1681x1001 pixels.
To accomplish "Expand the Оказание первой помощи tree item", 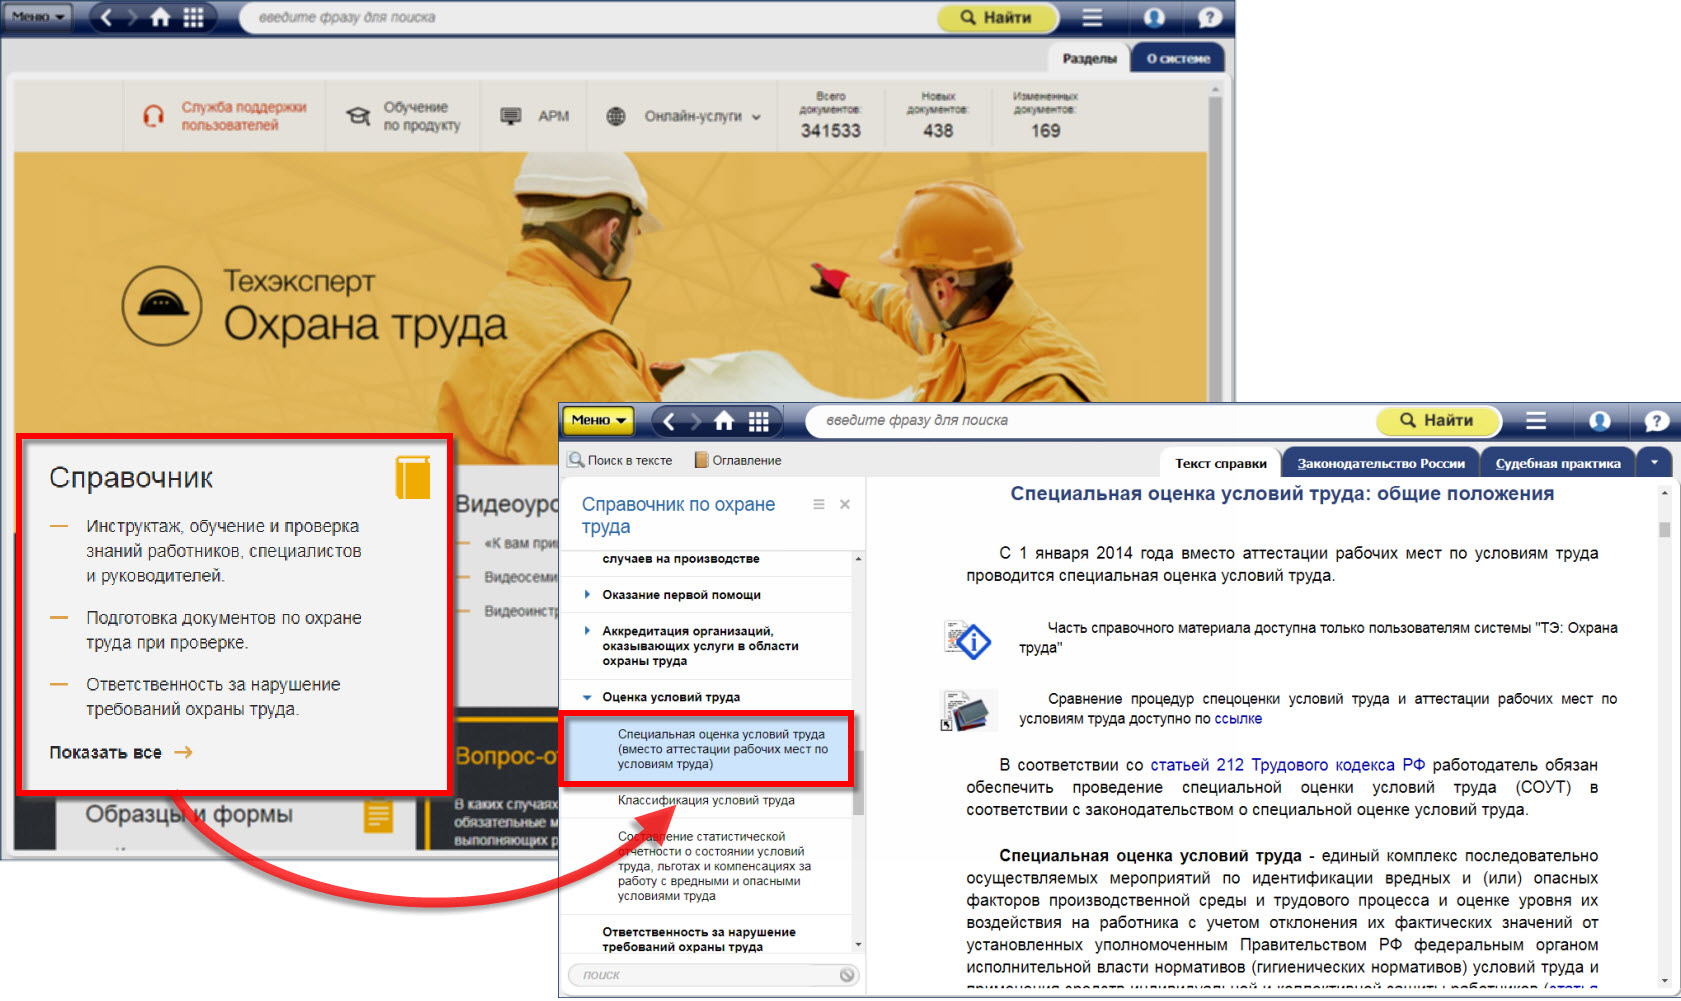I will [x=587, y=595].
